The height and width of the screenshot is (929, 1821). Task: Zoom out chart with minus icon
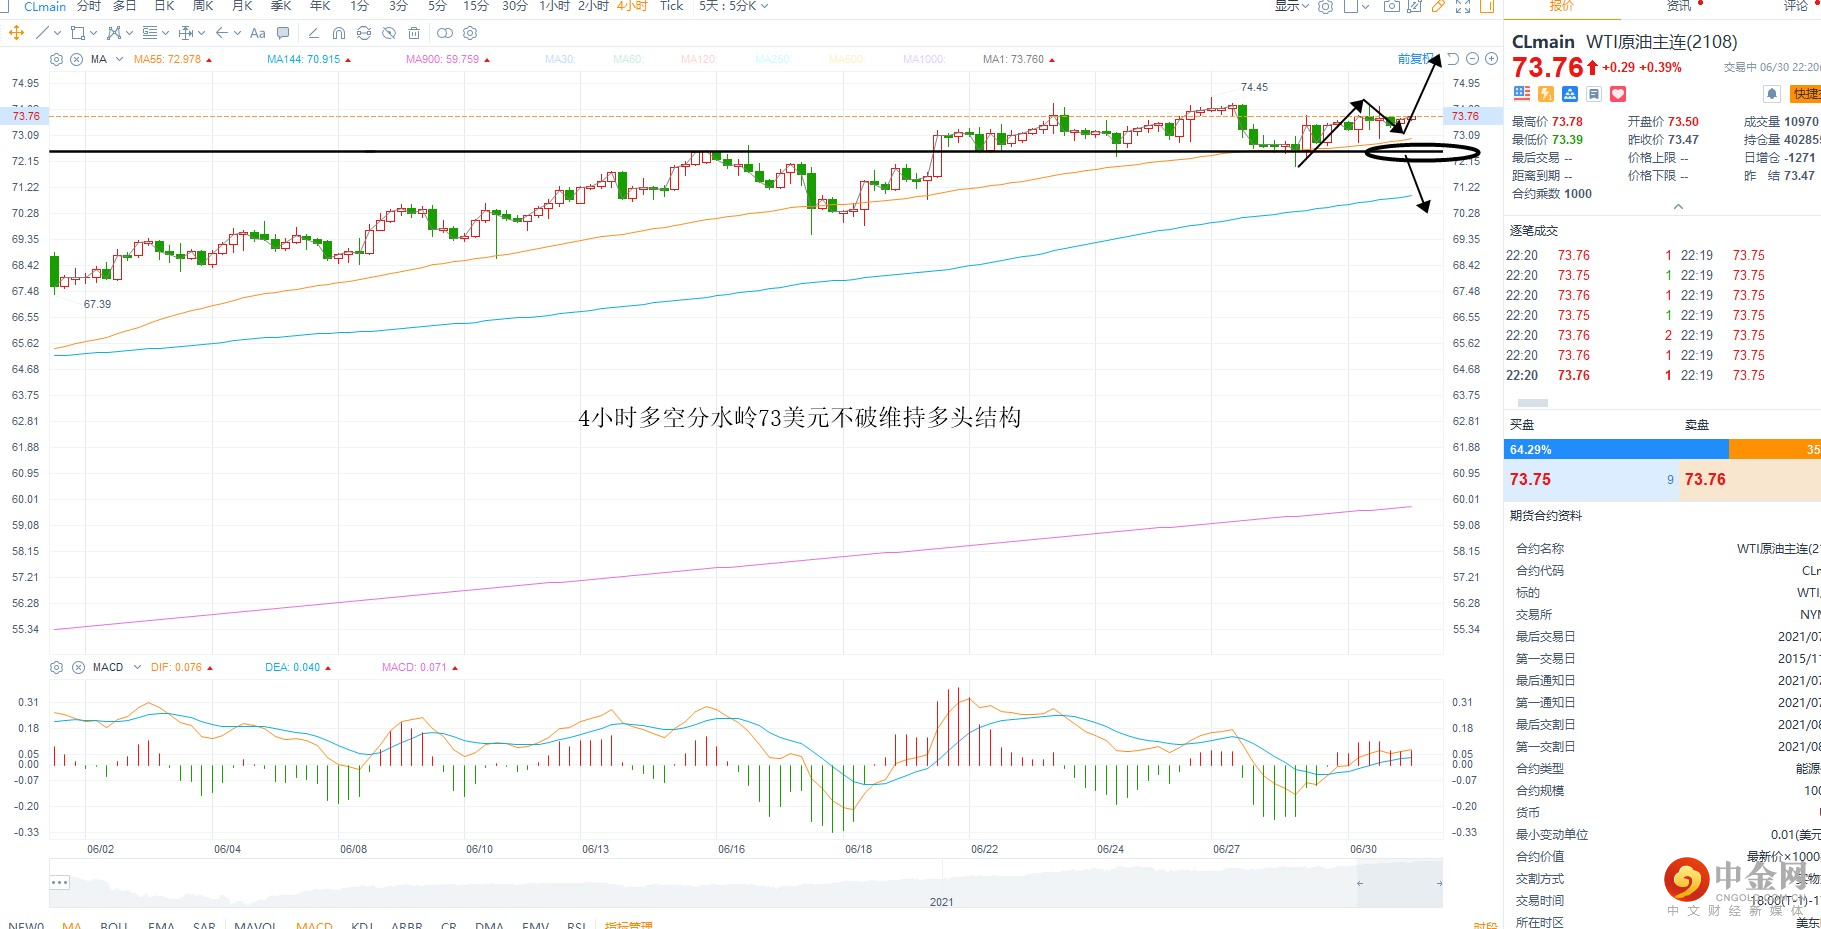pos(1472,59)
